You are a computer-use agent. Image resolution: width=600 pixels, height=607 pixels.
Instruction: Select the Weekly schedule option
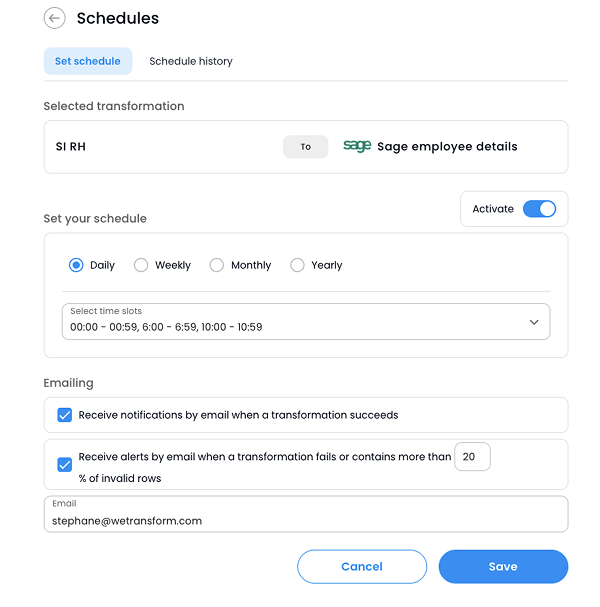point(141,265)
